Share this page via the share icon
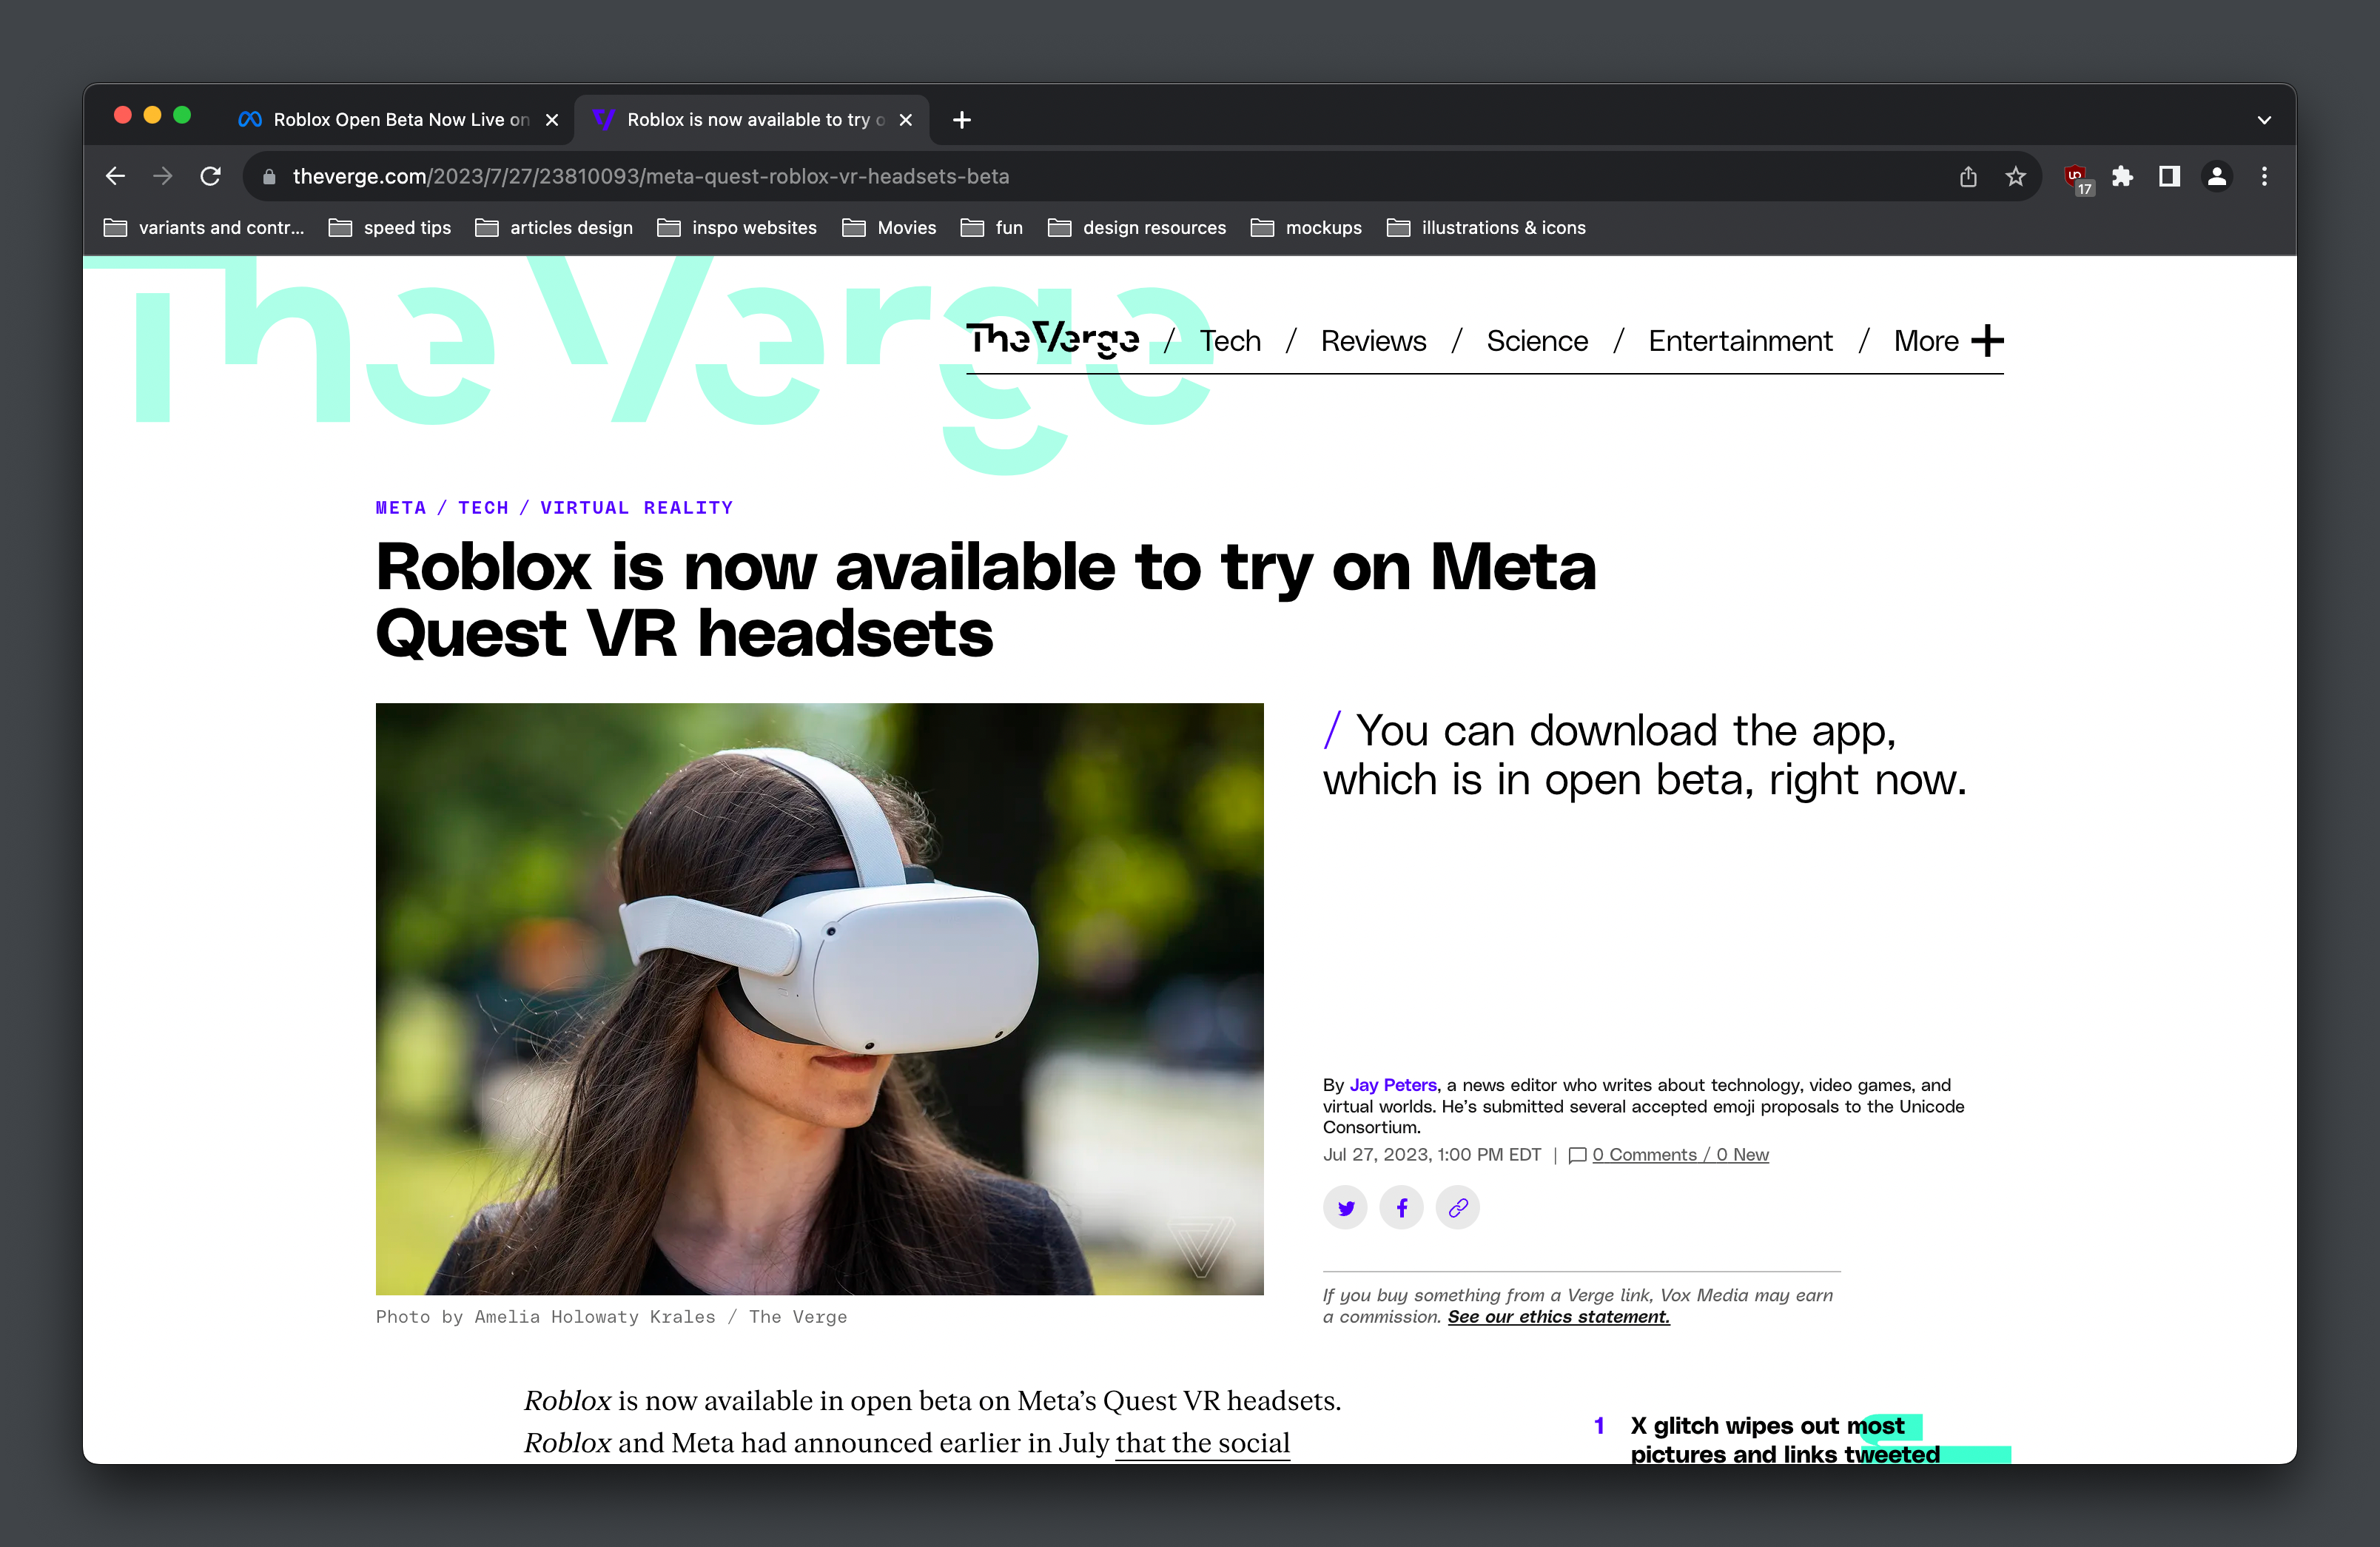 click(x=1968, y=176)
